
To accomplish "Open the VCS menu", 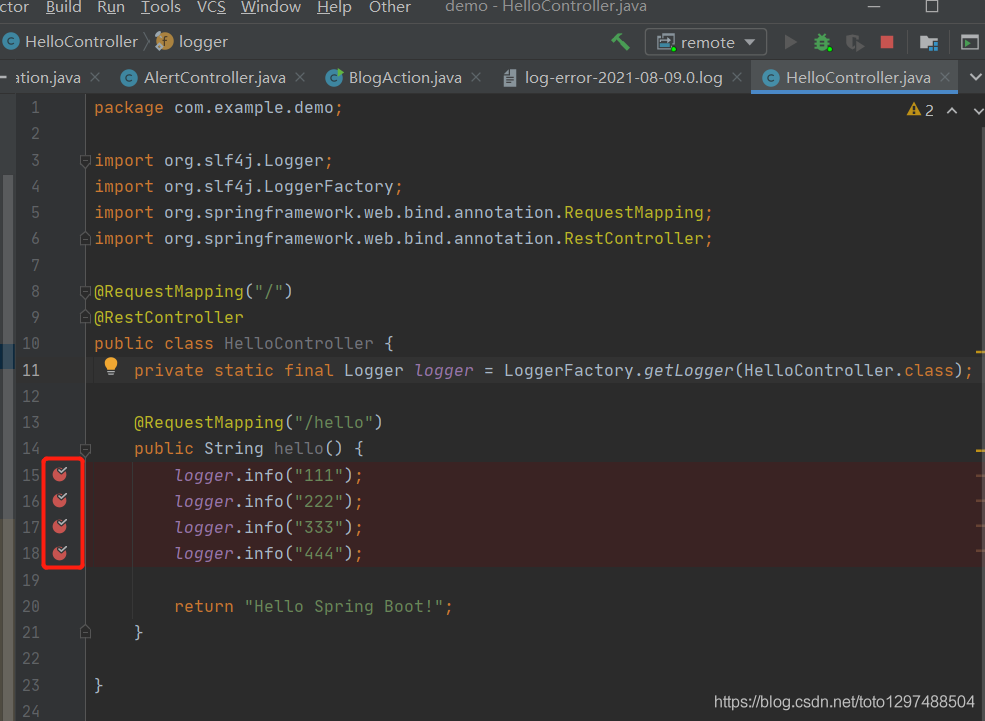I will (x=211, y=8).
